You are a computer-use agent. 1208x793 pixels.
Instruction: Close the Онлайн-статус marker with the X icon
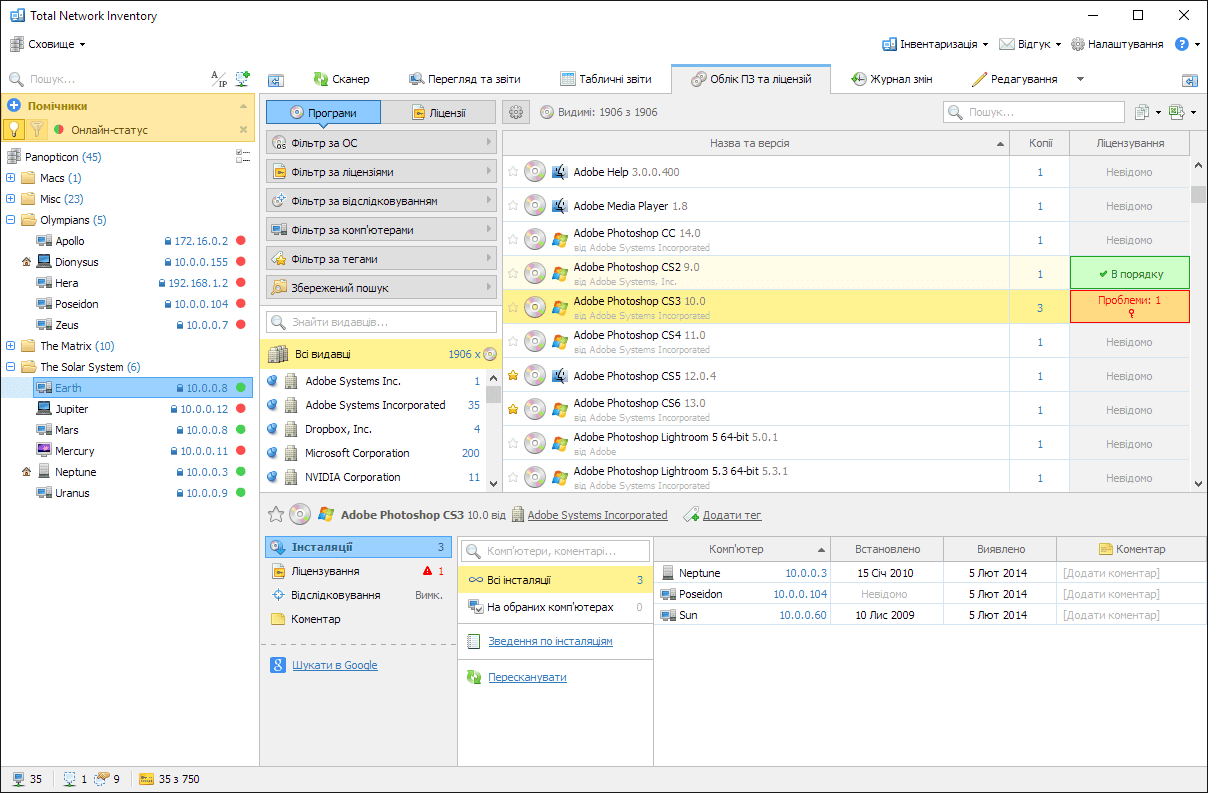[243, 129]
